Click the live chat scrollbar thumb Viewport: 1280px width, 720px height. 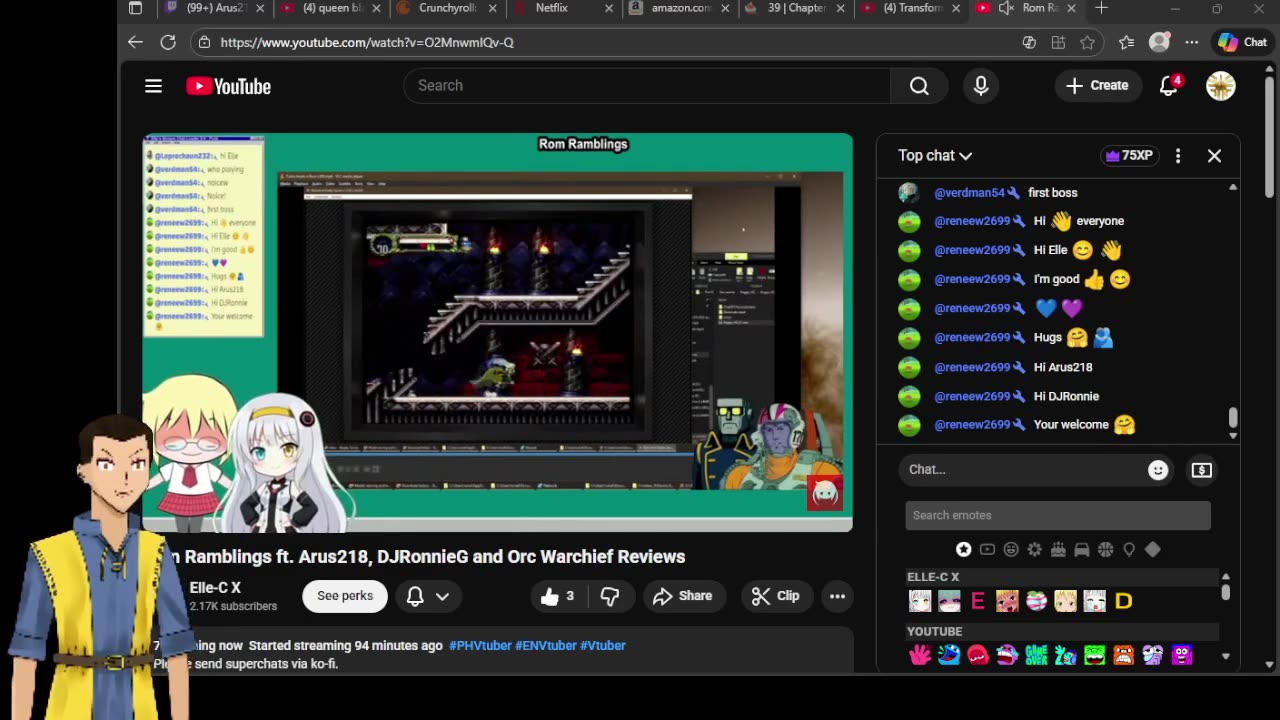coord(1233,417)
